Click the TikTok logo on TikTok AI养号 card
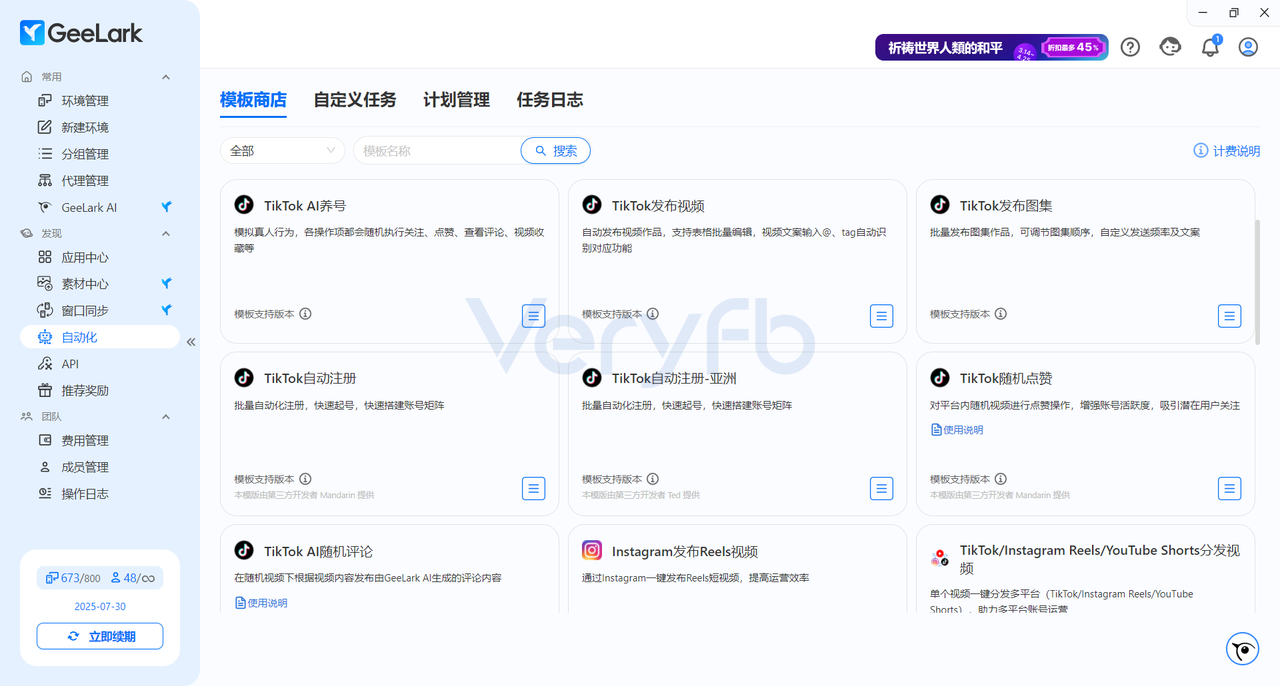 pyautogui.click(x=244, y=205)
